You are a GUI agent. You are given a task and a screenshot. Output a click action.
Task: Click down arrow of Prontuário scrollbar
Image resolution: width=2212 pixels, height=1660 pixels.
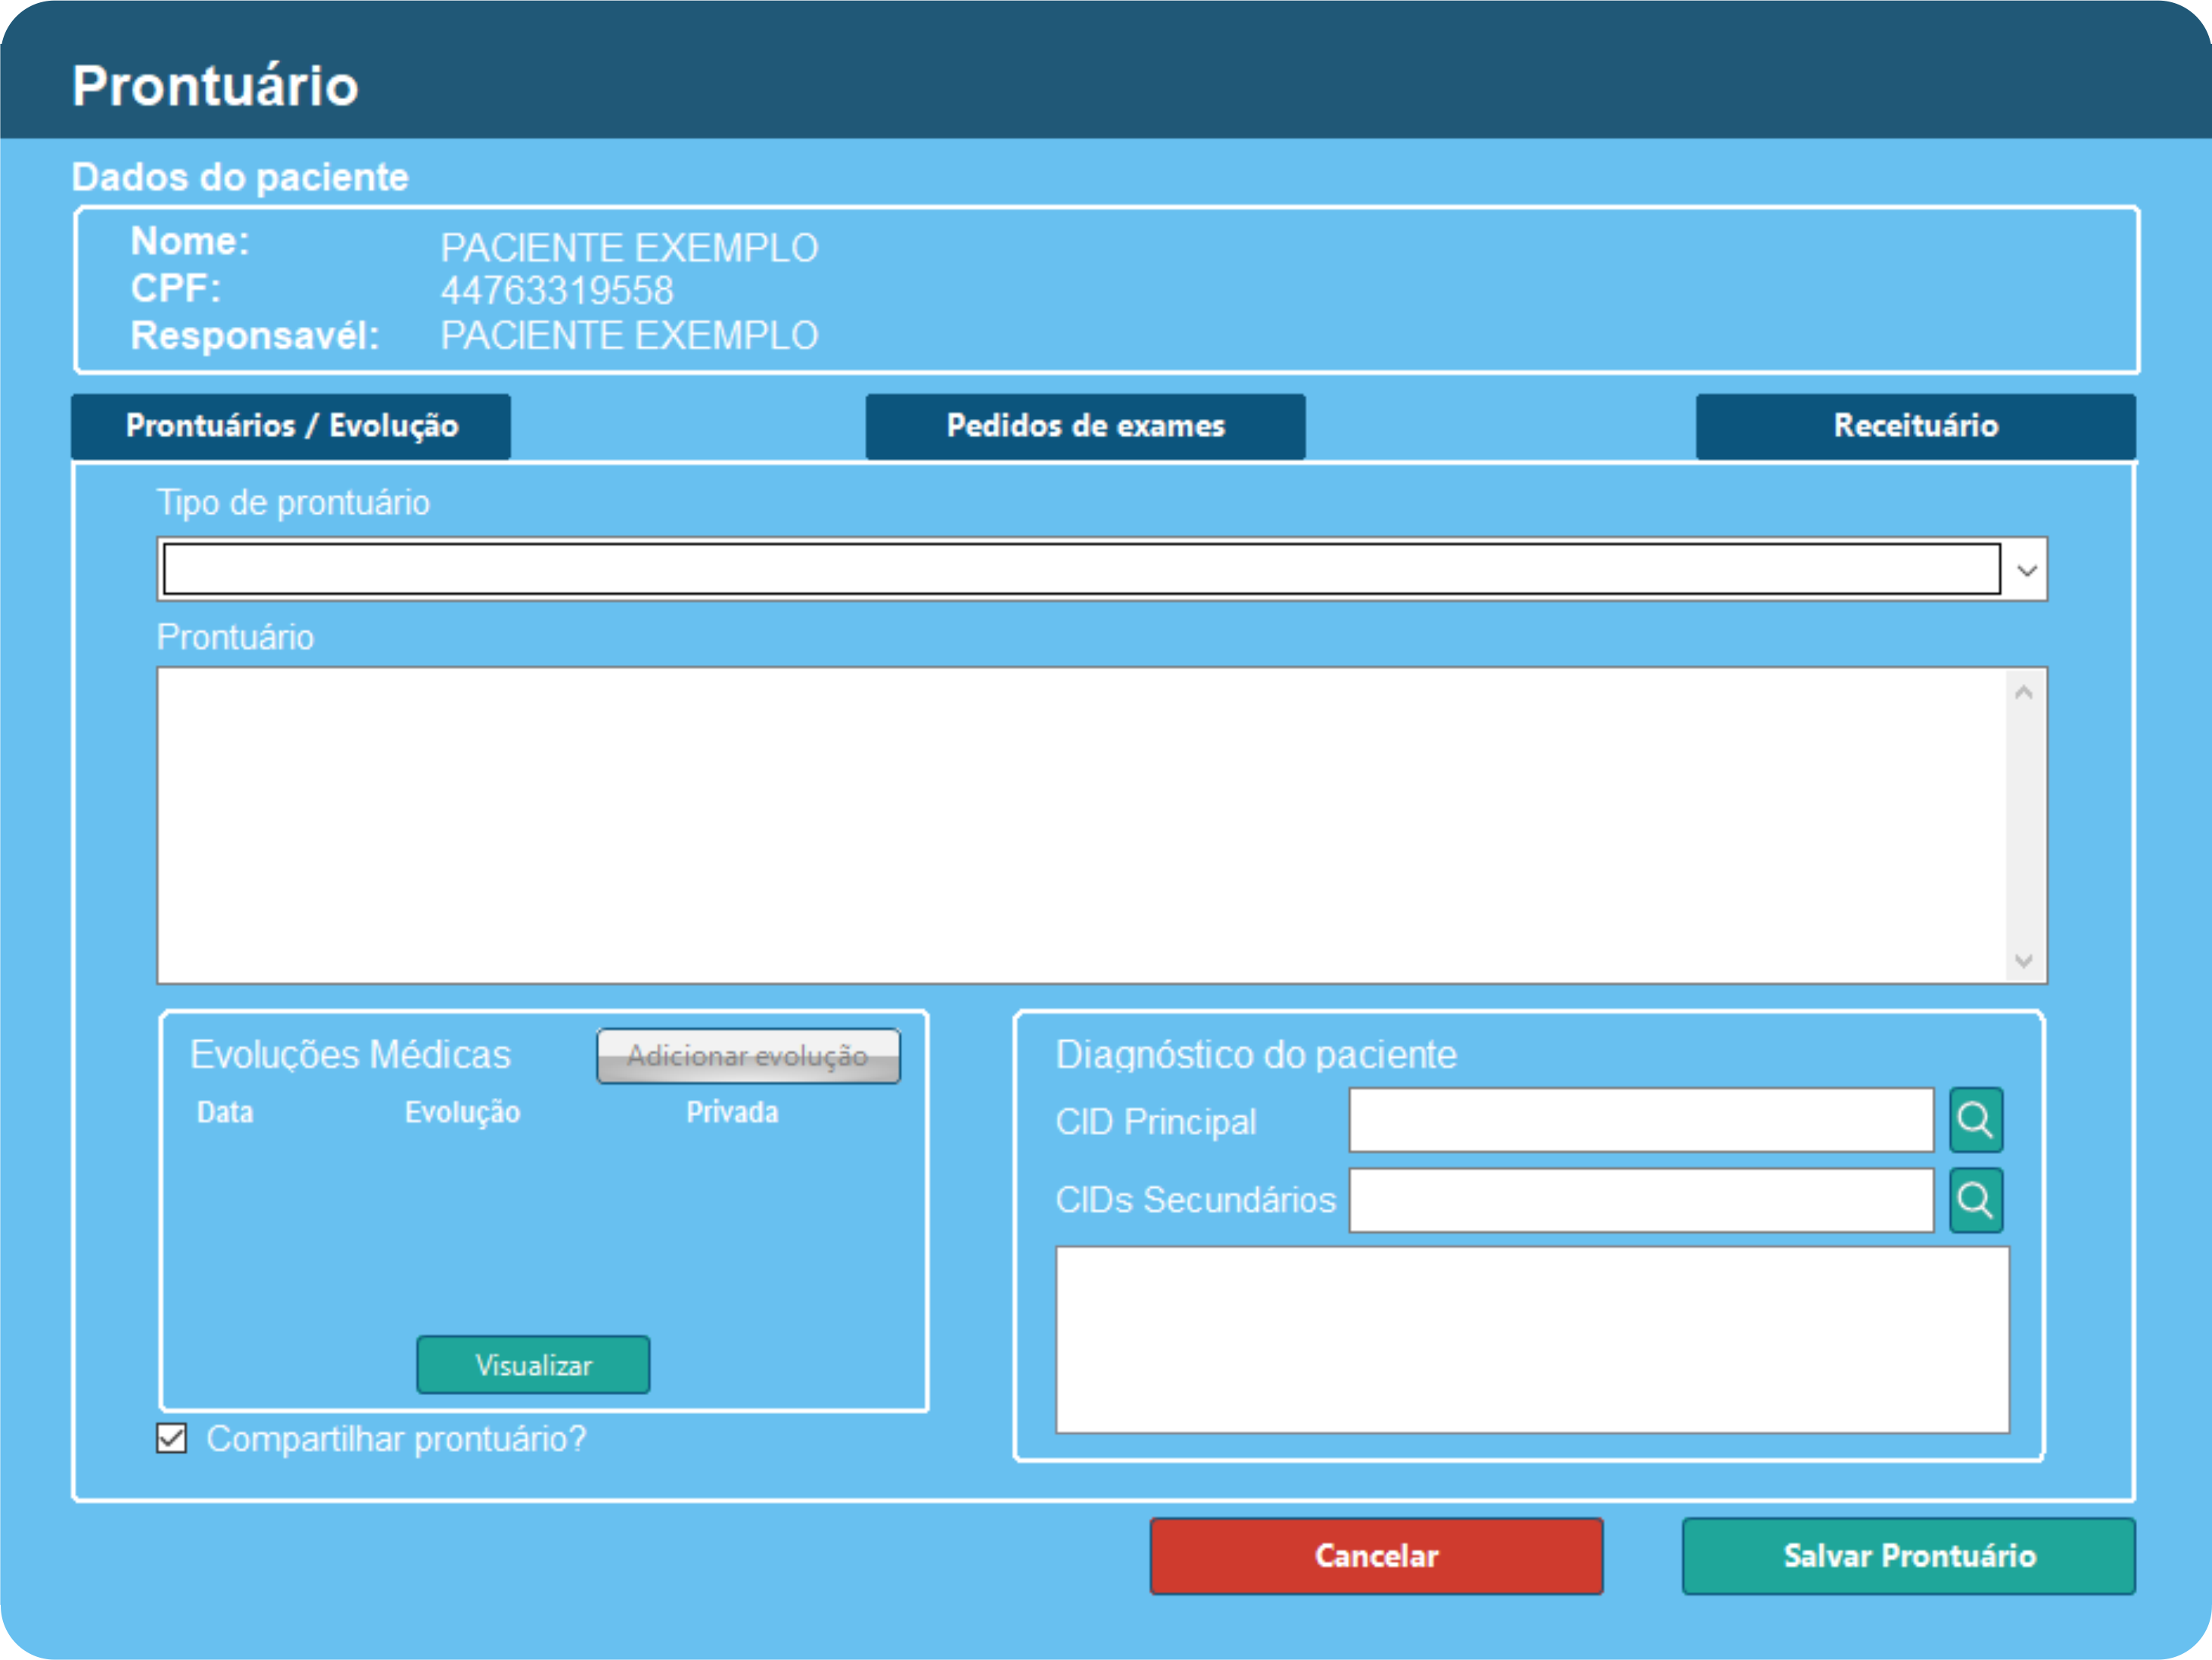[x=2024, y=960]
